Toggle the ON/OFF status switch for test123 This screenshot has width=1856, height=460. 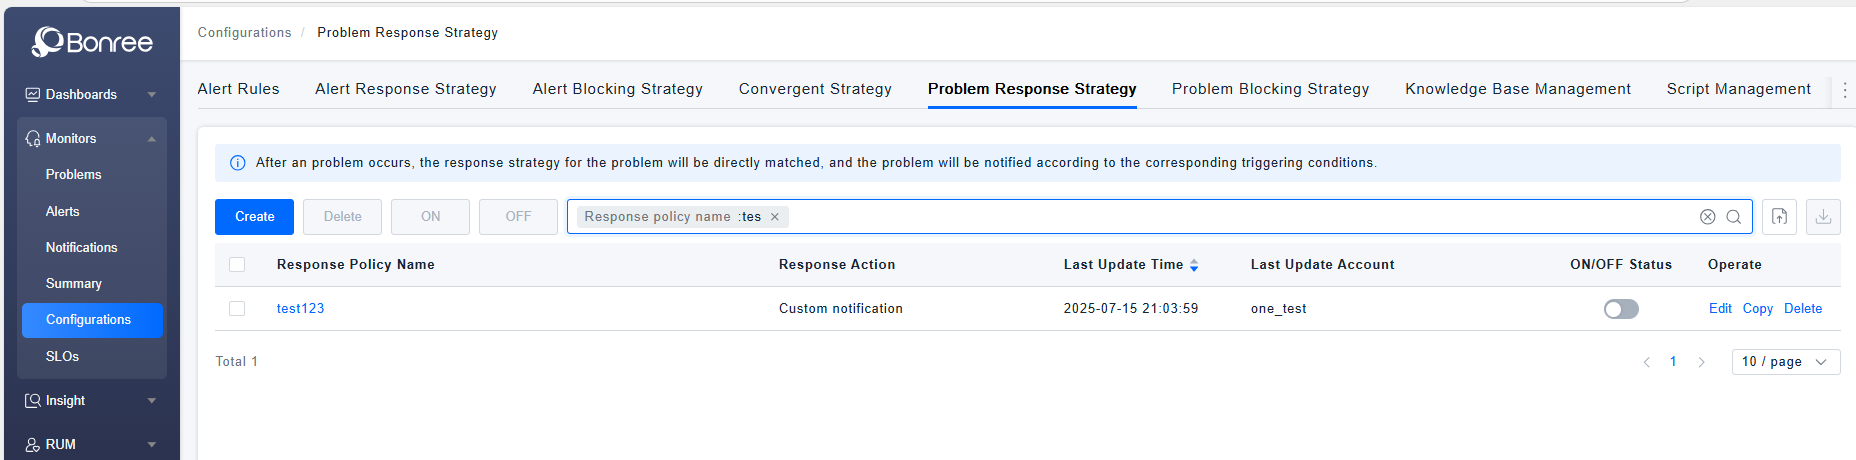point(1620,309)
